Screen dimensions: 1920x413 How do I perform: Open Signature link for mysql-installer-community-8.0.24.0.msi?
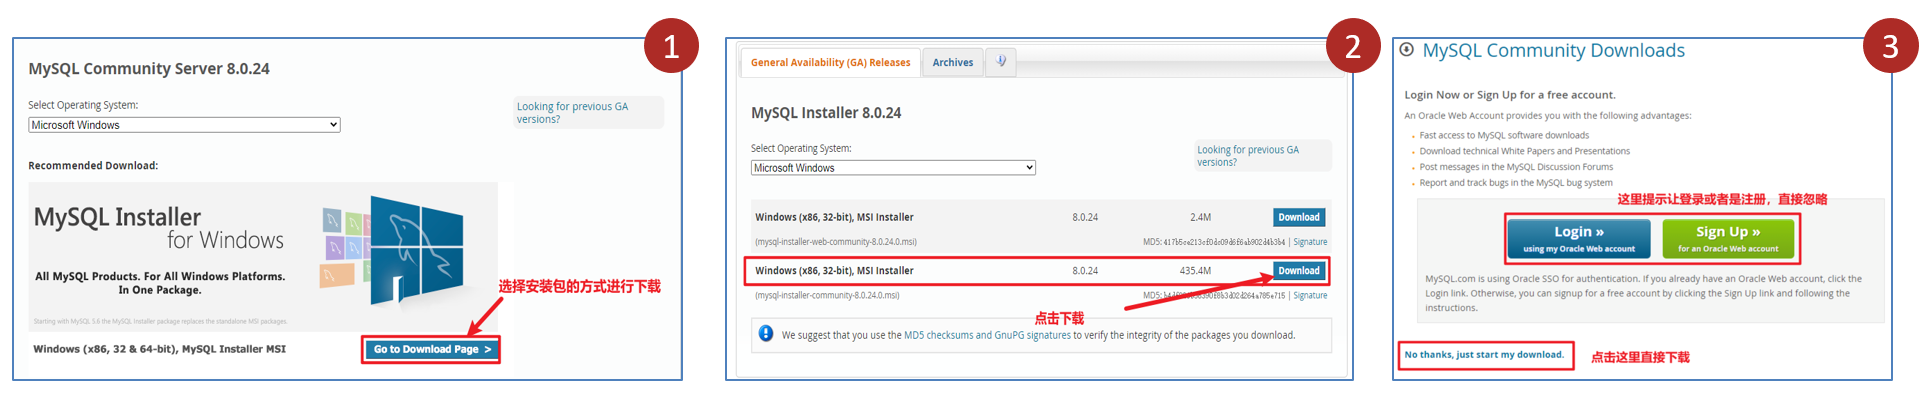pyautogui.click(x=1310, y=296)
